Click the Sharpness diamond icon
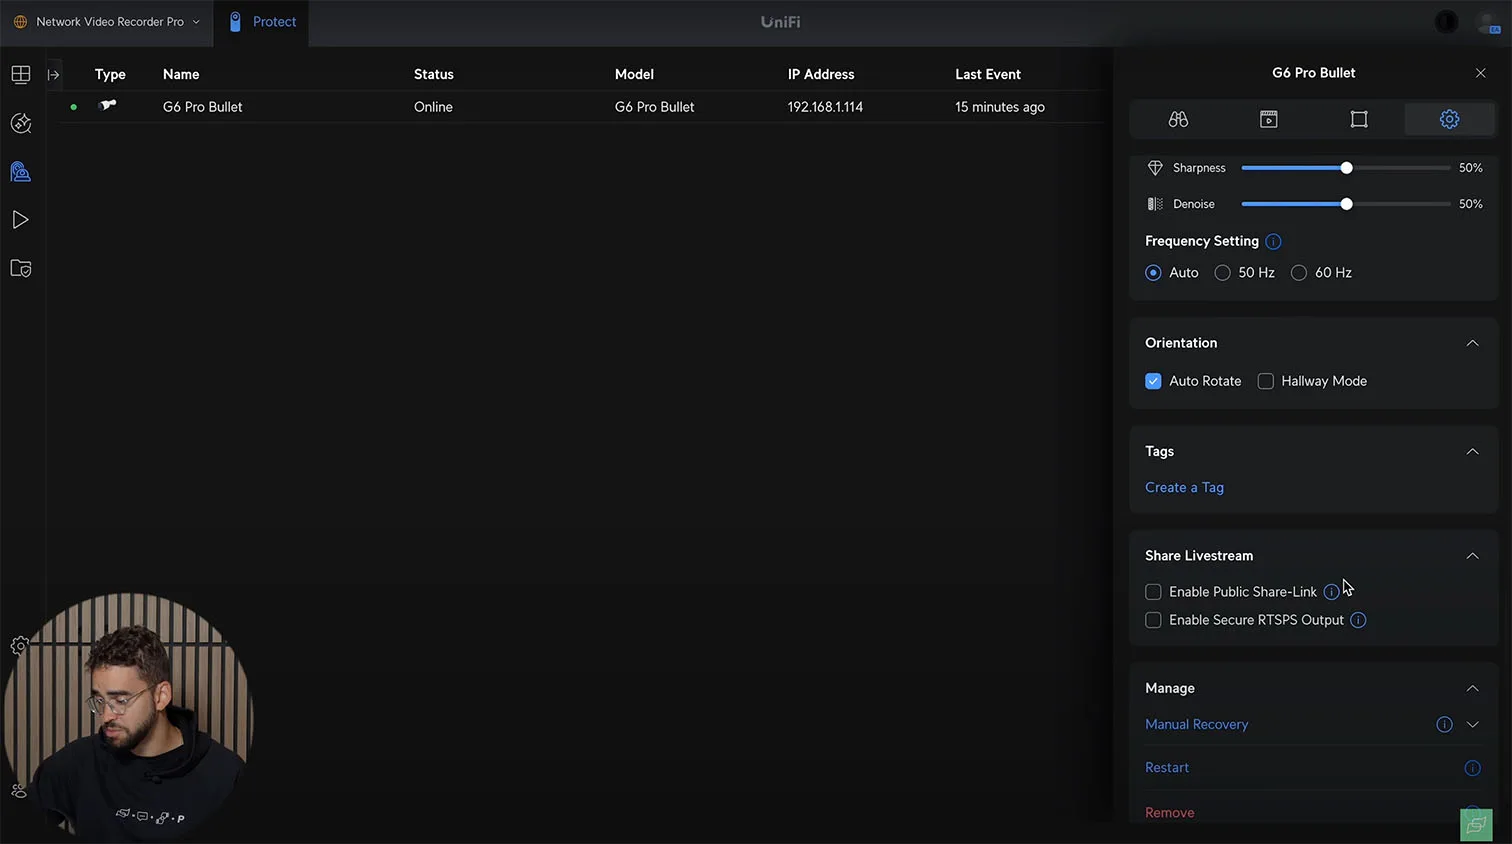The image size is (1512, 844). click(x=1155, y=168)
